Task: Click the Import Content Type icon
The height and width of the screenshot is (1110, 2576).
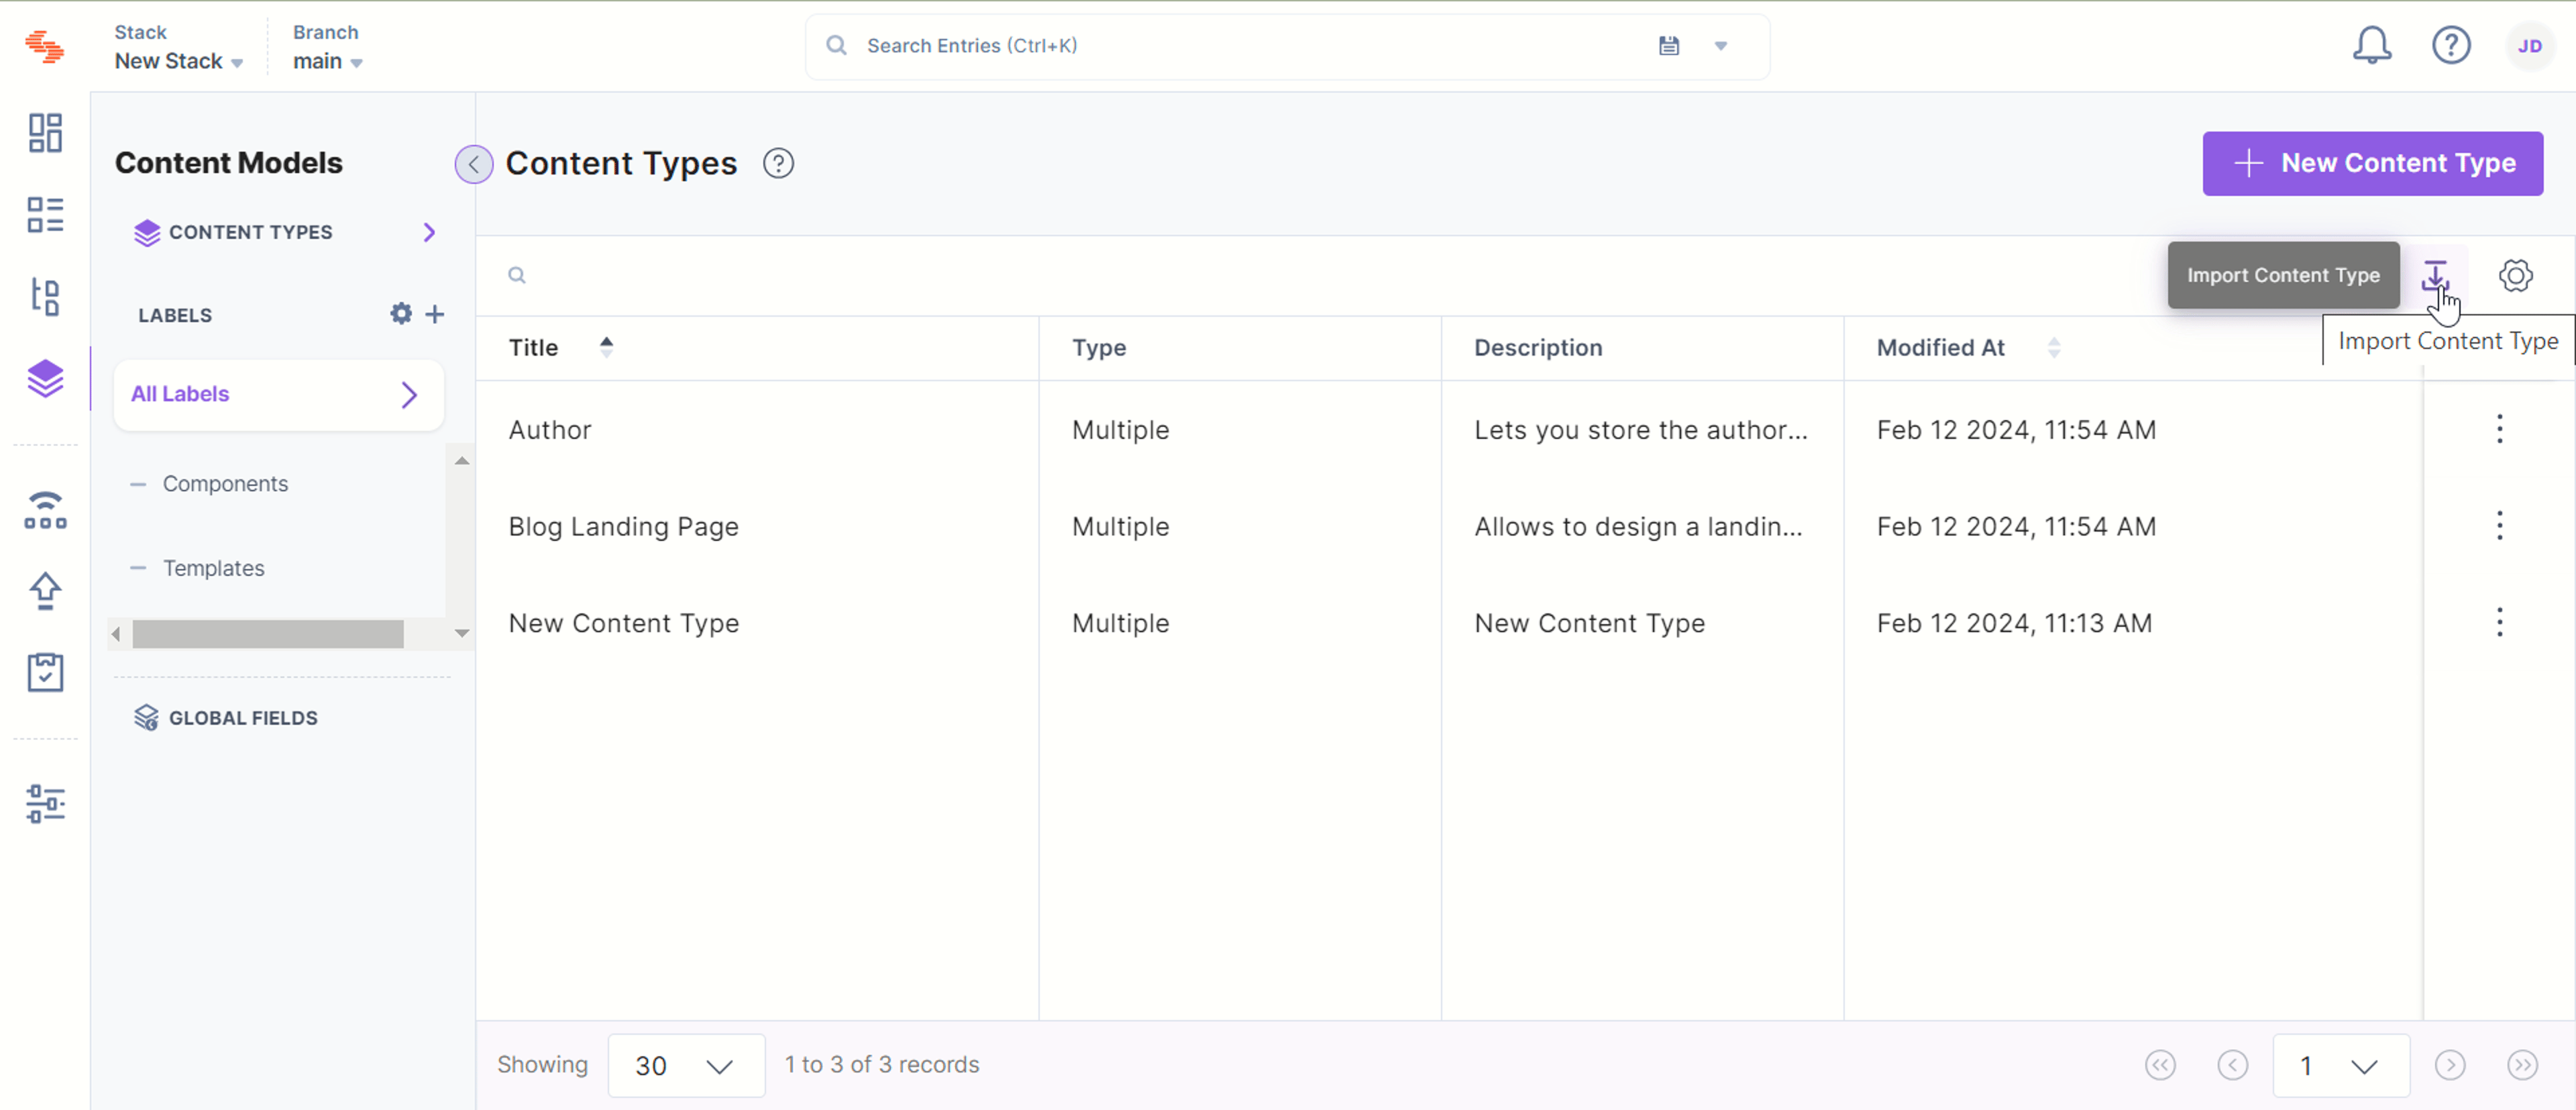Action: point(2434,275)
